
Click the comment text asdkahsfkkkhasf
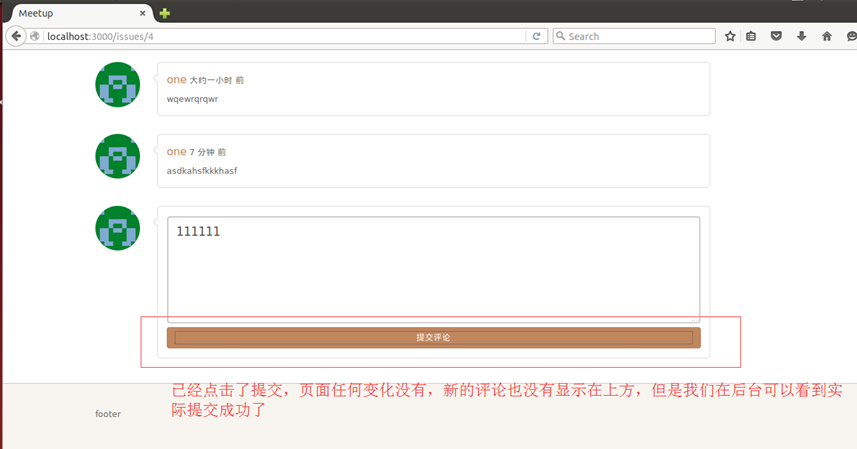point(202,171)
